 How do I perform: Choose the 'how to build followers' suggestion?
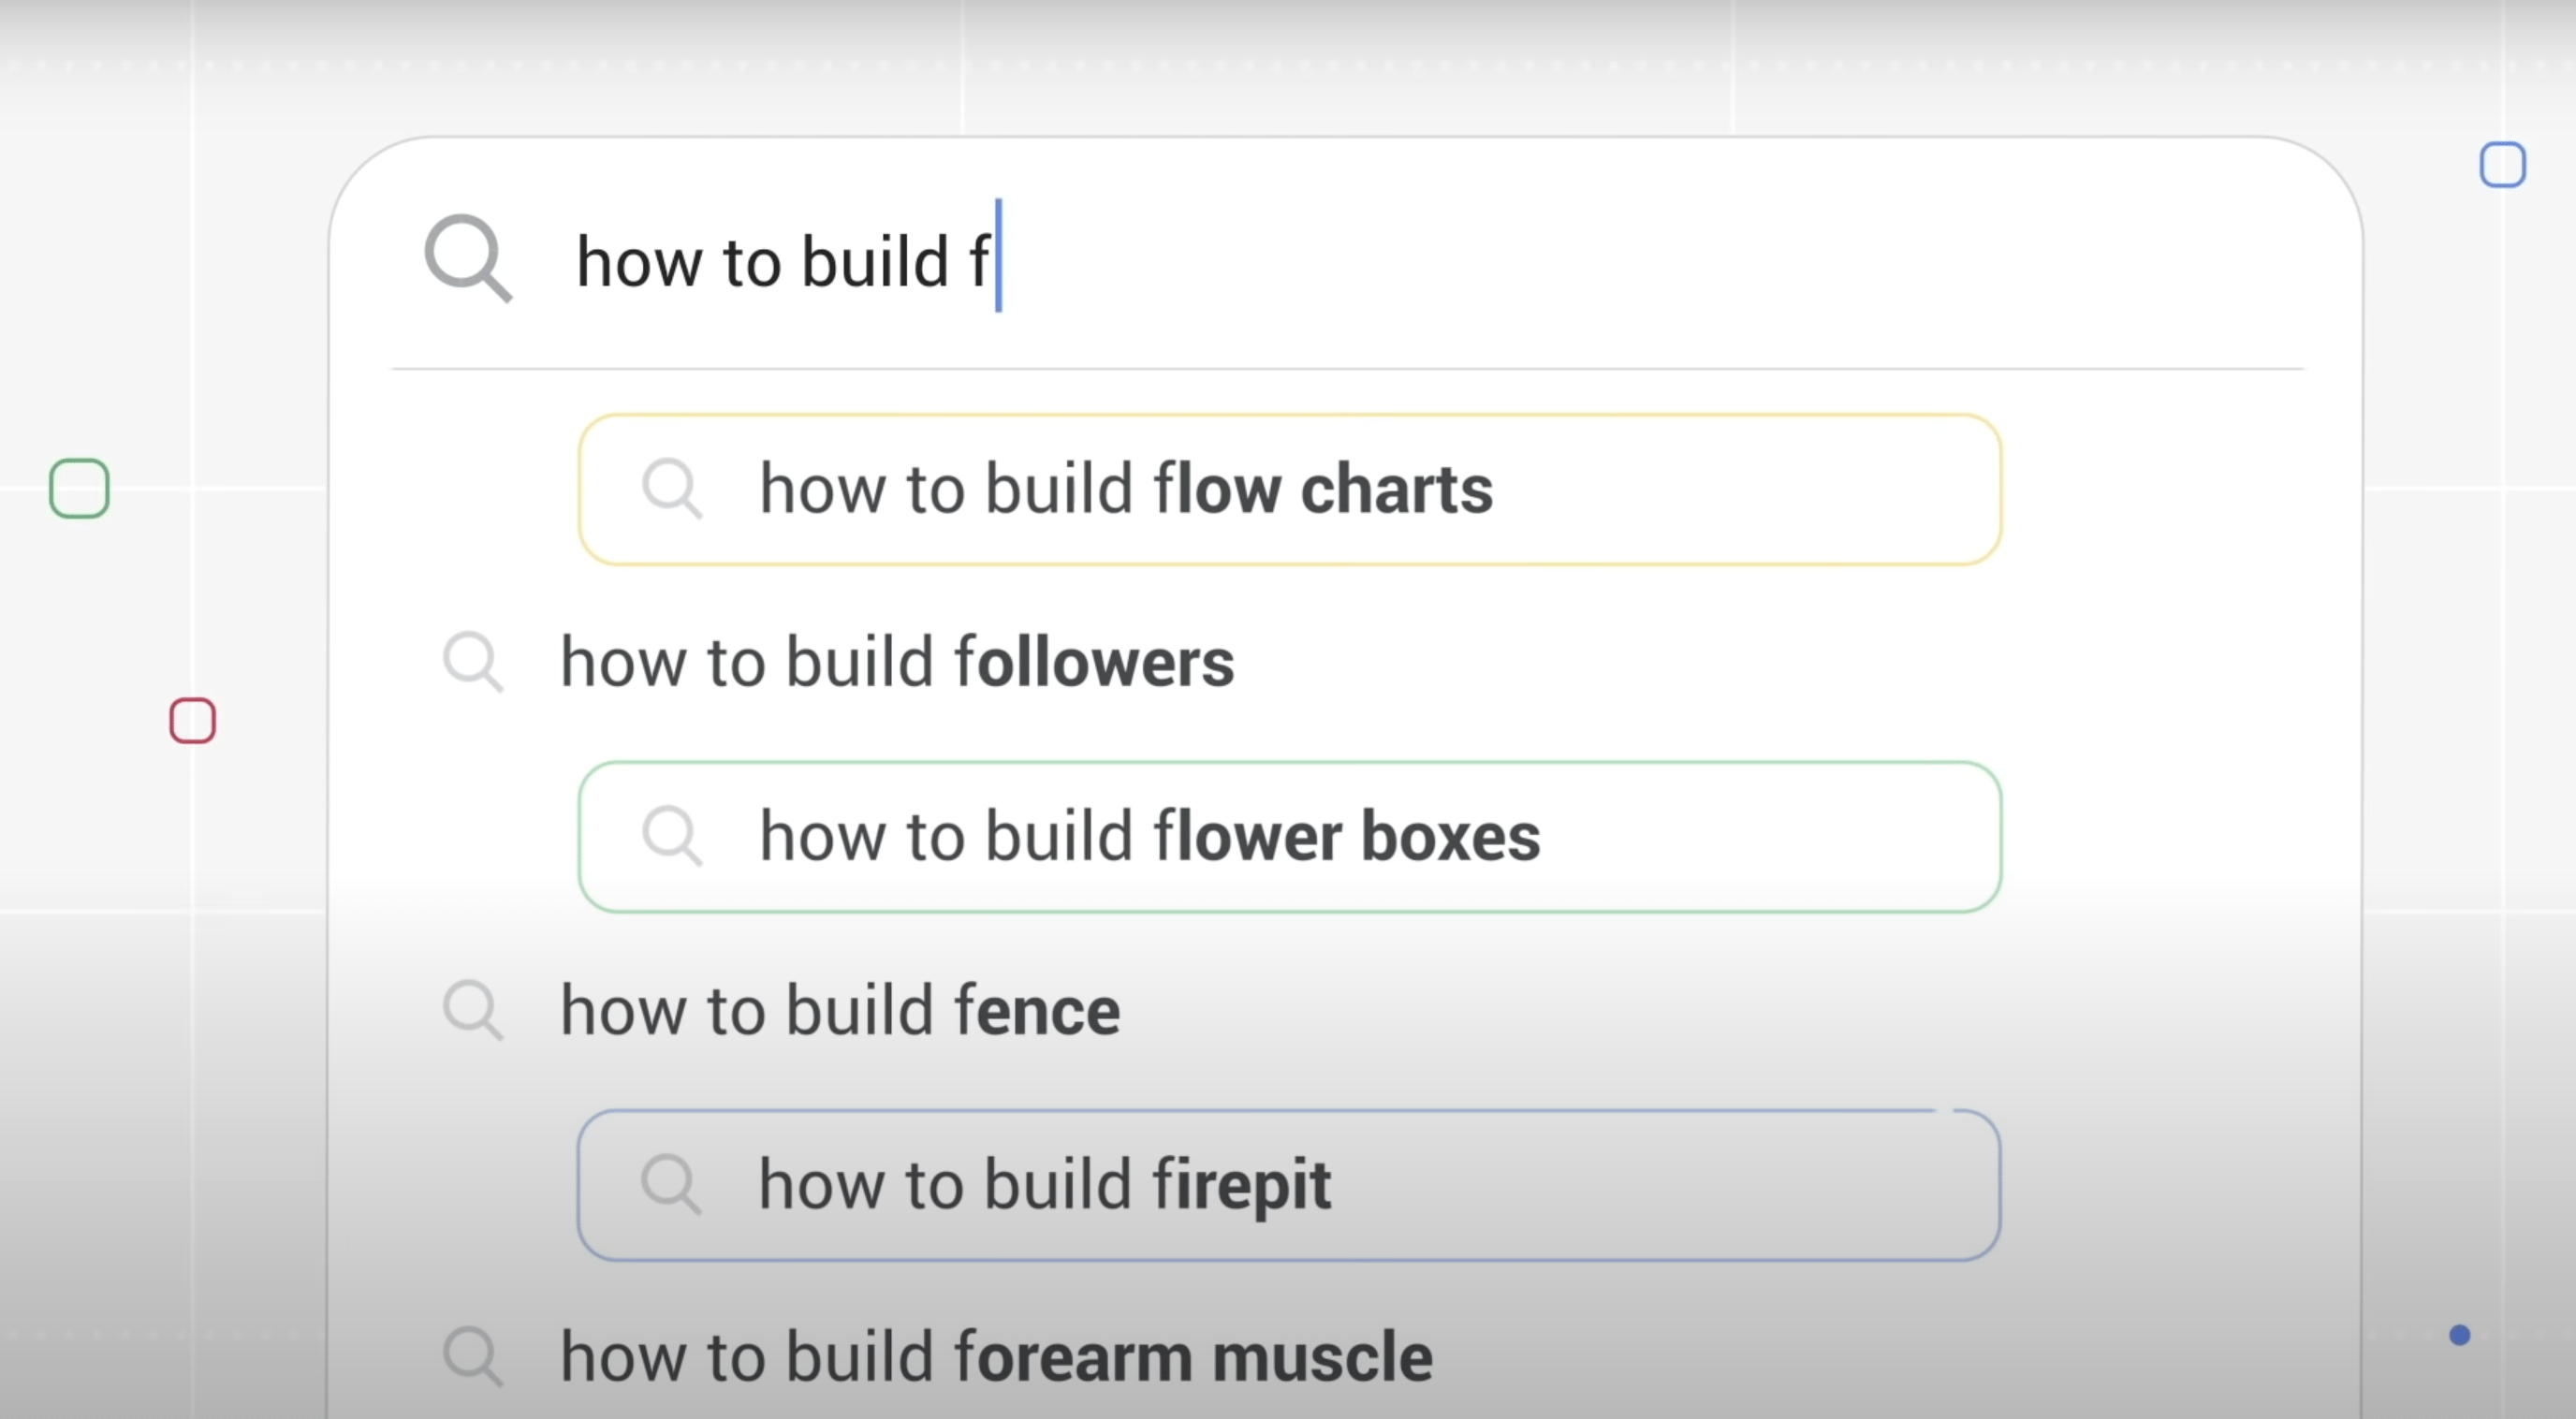(897, 662)
